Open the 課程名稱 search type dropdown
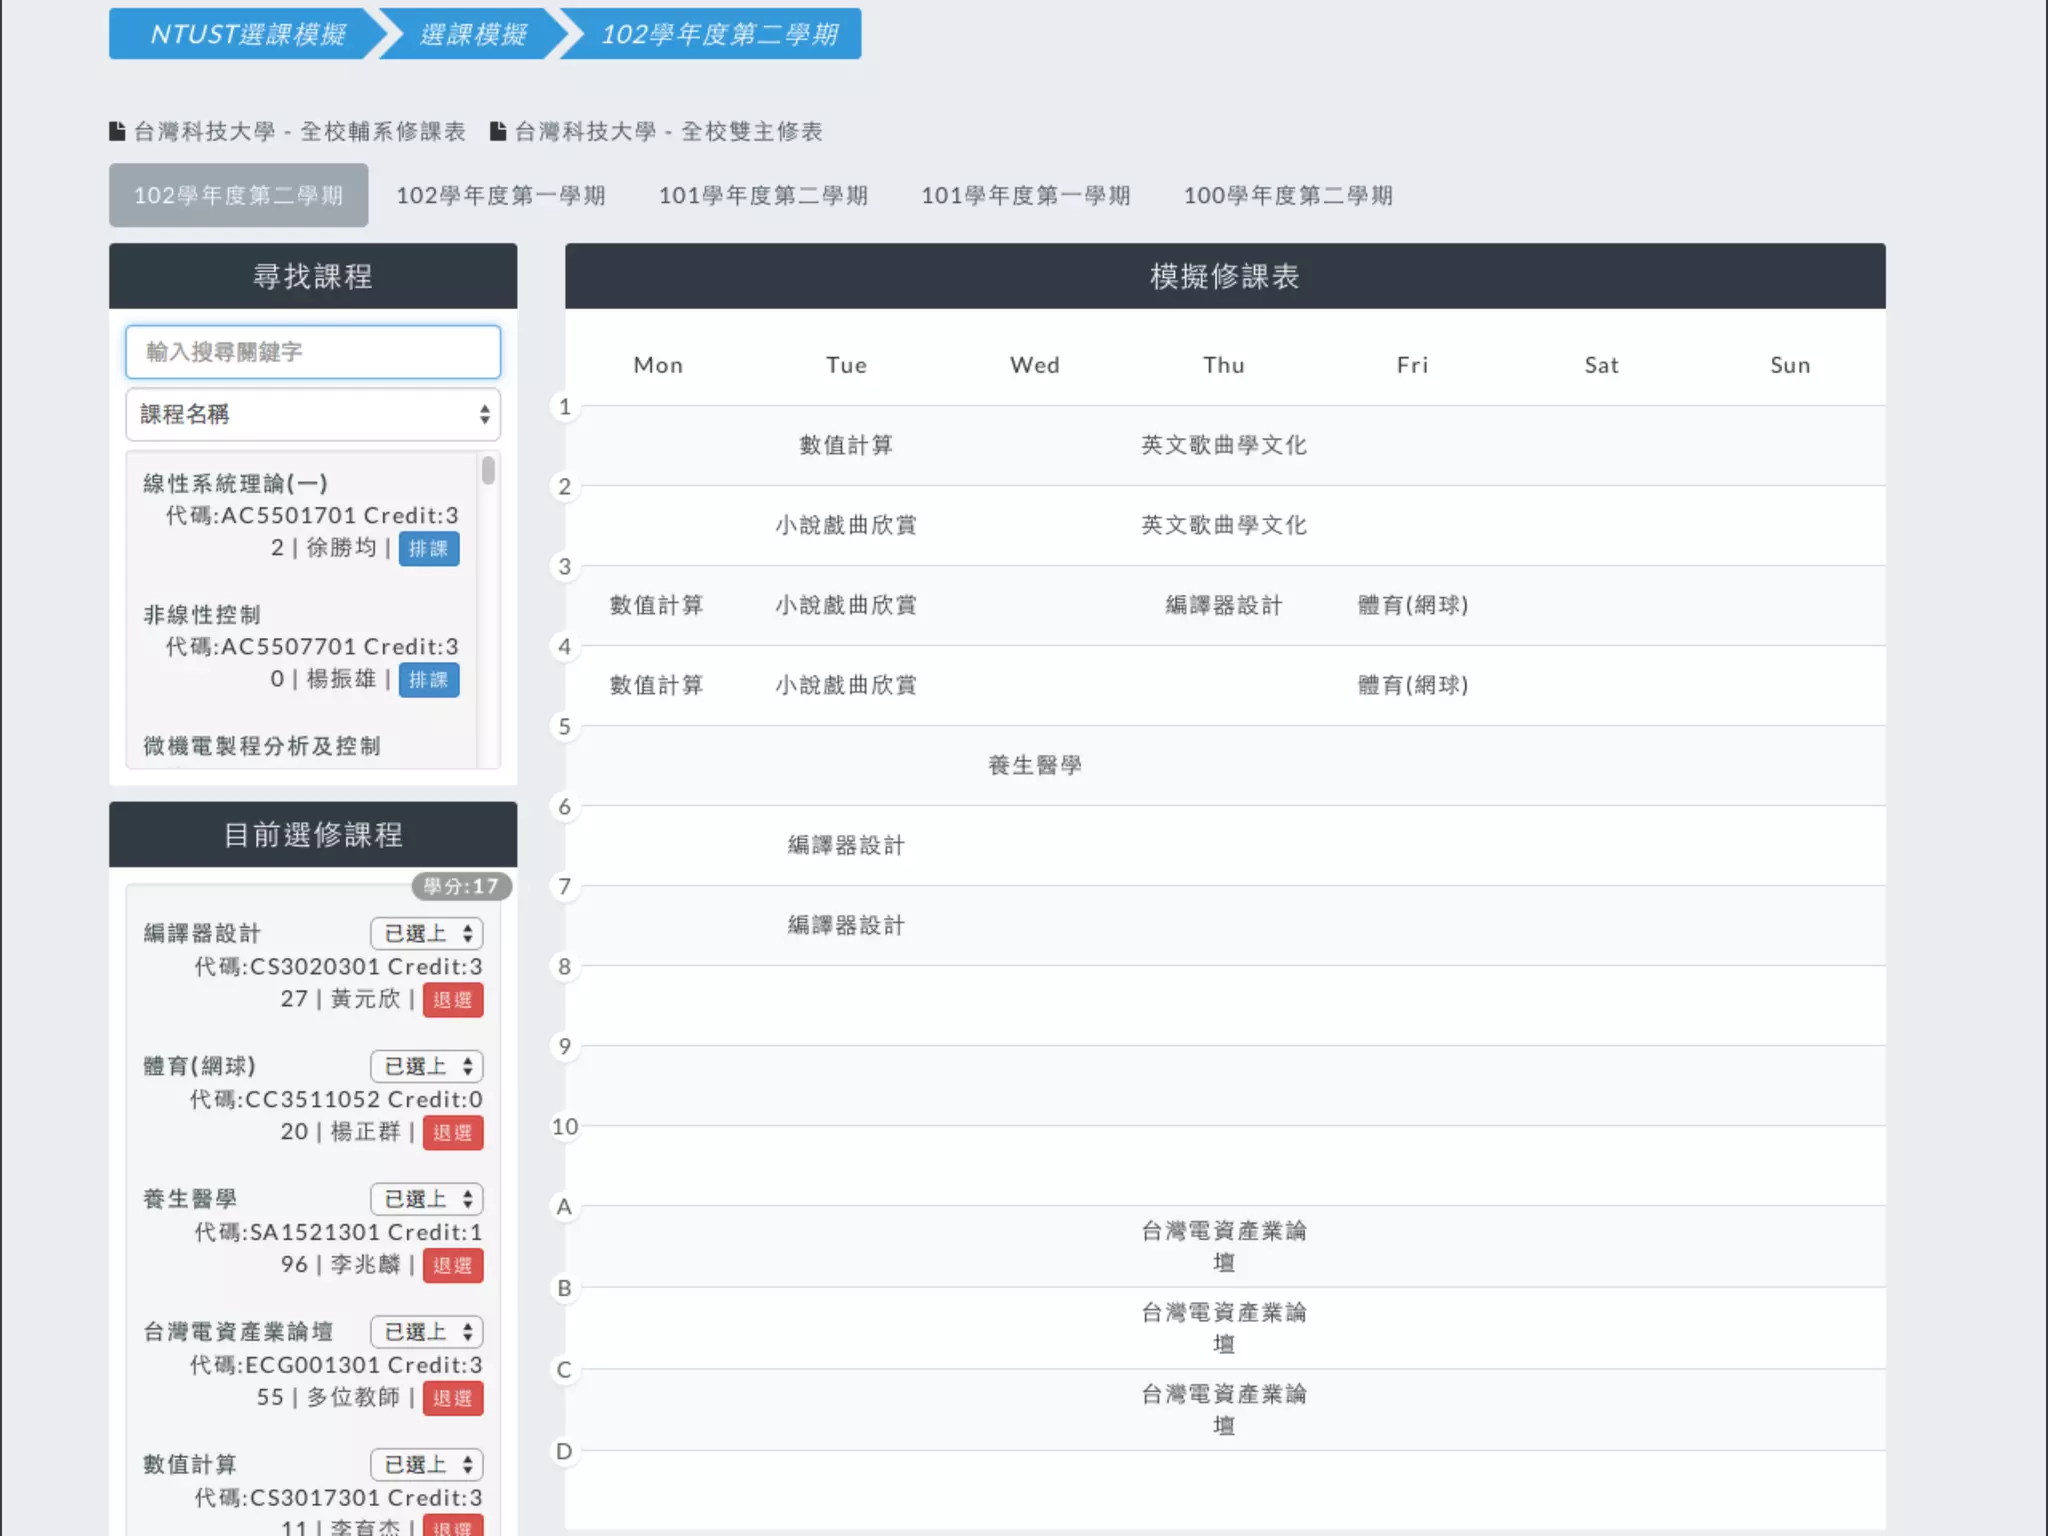The width and height of the screenshot is (2048, 1536). coord(313,414)
